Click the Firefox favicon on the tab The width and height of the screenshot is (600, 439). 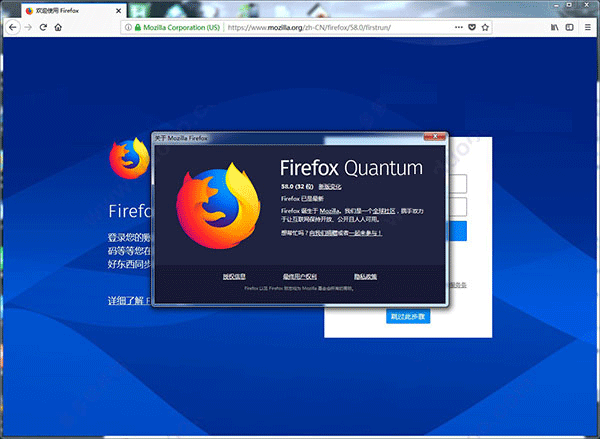click(x=29, y=11)
